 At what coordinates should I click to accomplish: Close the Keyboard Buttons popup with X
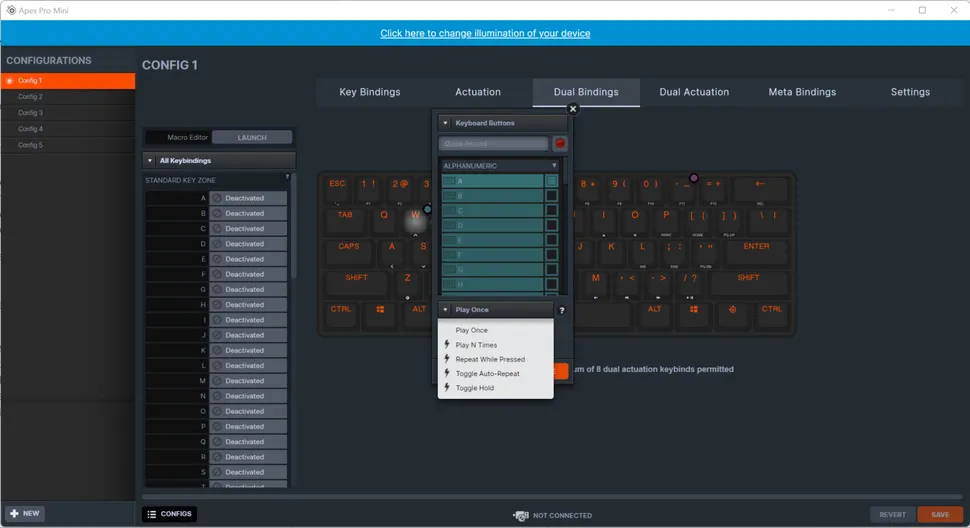pyautogui.click(x=573, y=109)
